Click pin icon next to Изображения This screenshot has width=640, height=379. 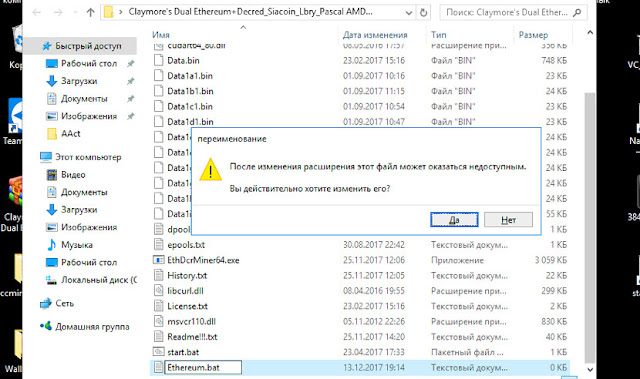coord(131,116)
